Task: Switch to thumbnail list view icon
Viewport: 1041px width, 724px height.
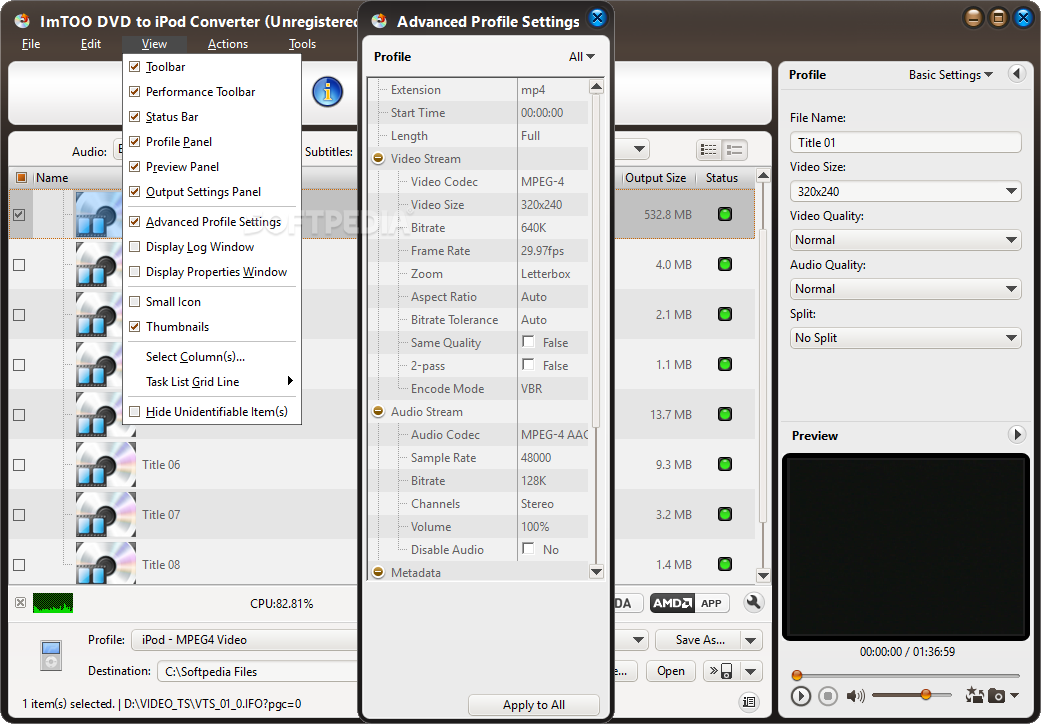Action: click(x=734, y=150)
